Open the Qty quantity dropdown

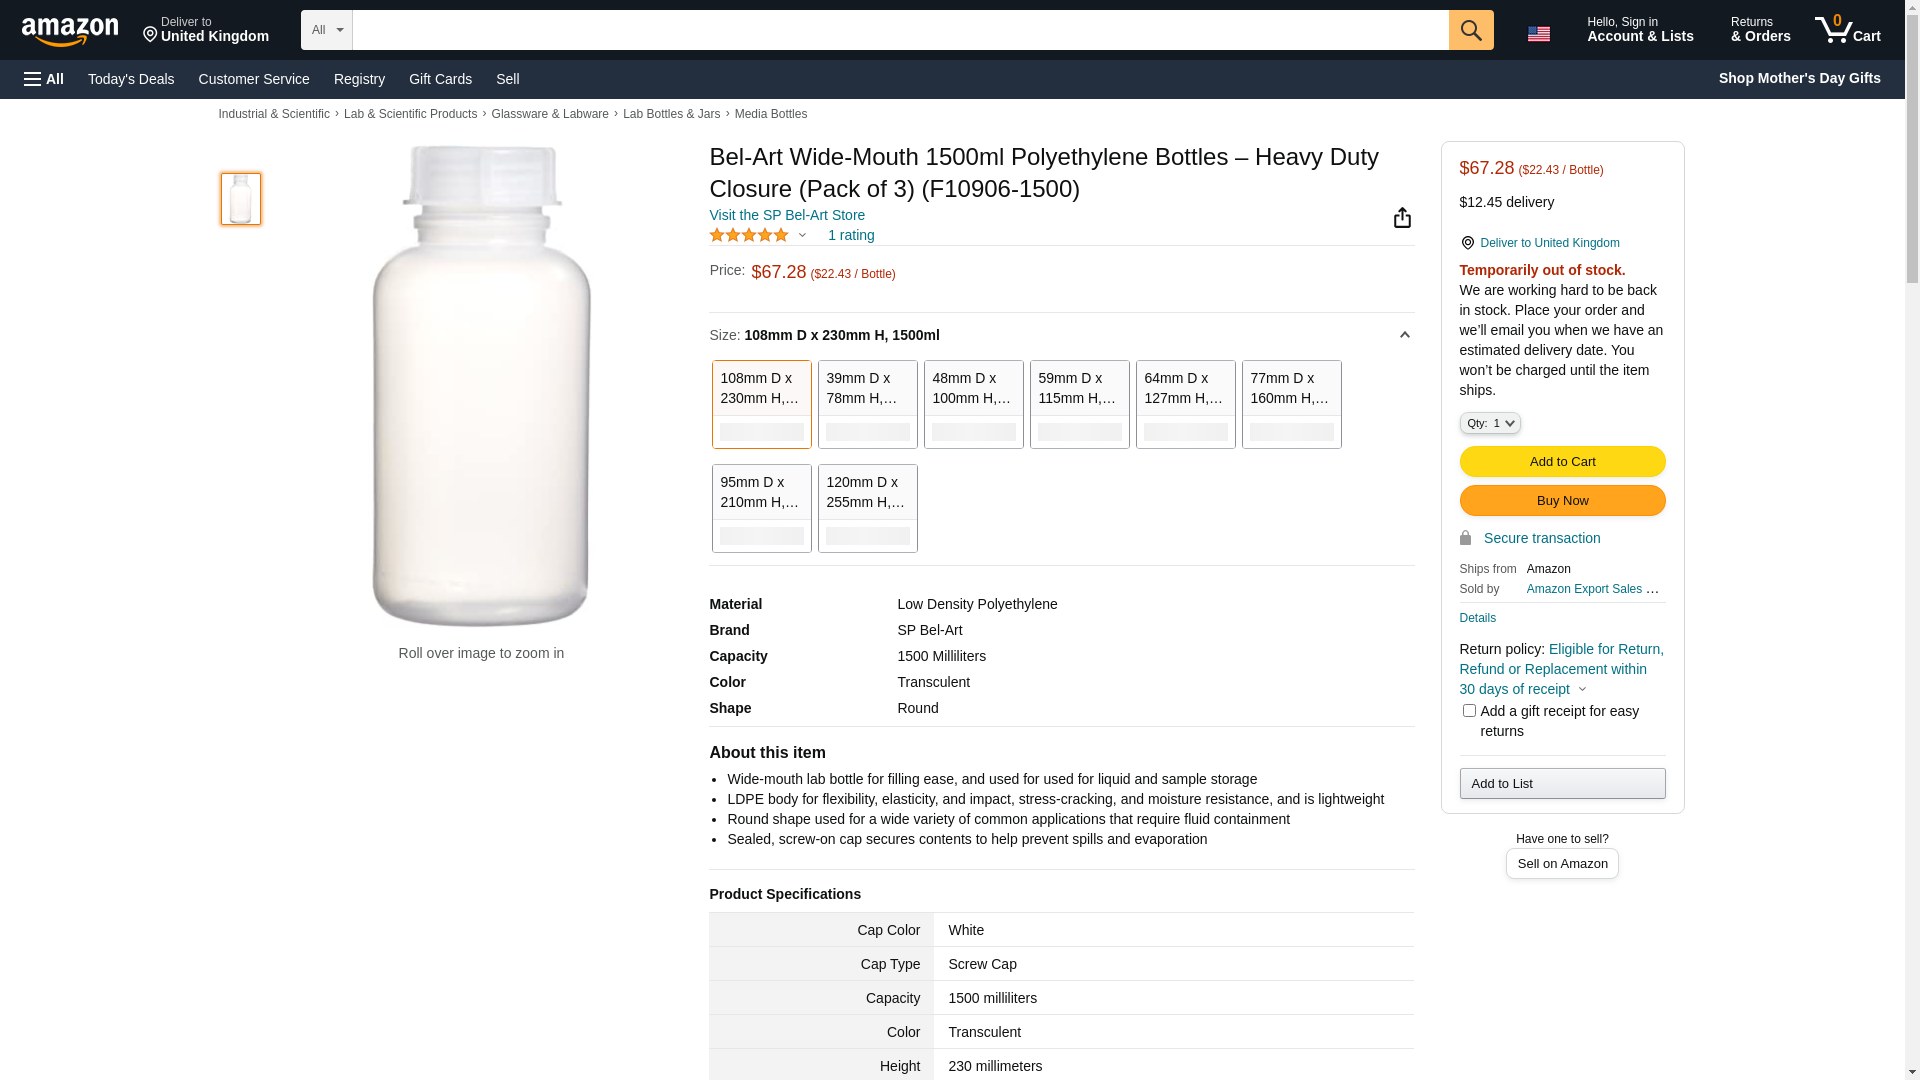pyautogui.click(x=1489, y=423)
